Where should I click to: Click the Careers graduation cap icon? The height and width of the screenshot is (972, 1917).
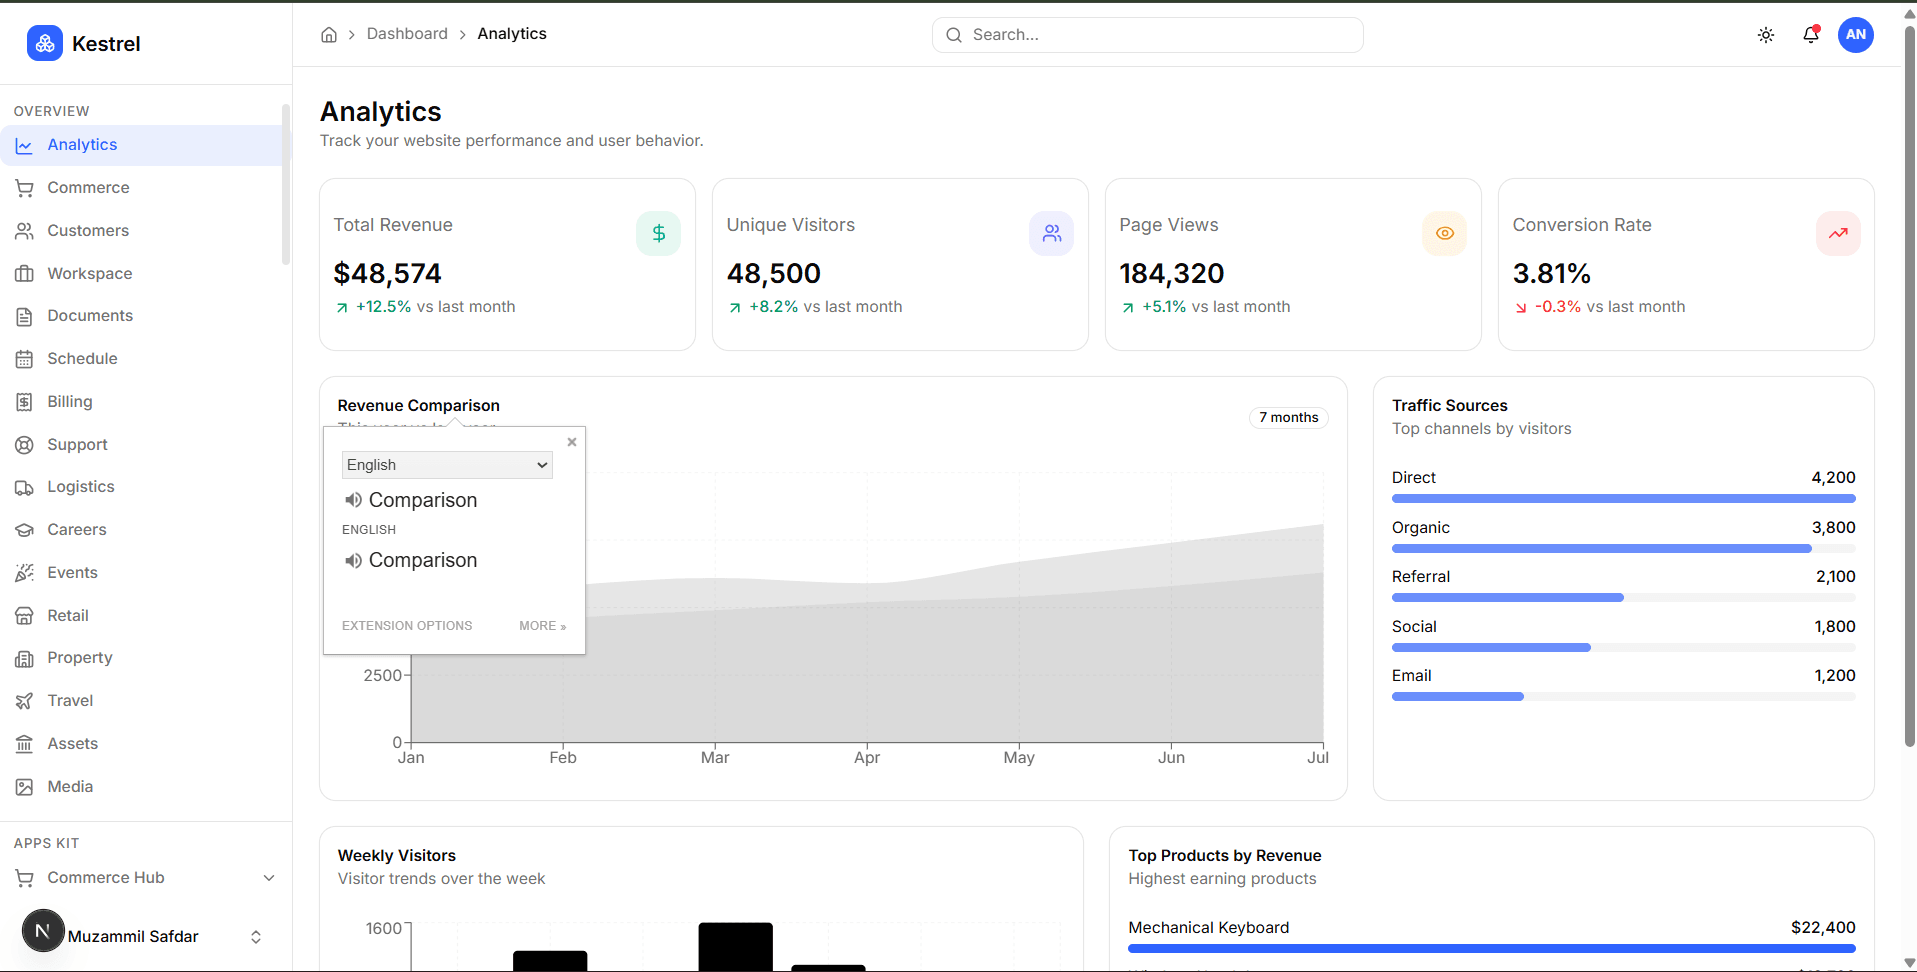pos(24,530)
